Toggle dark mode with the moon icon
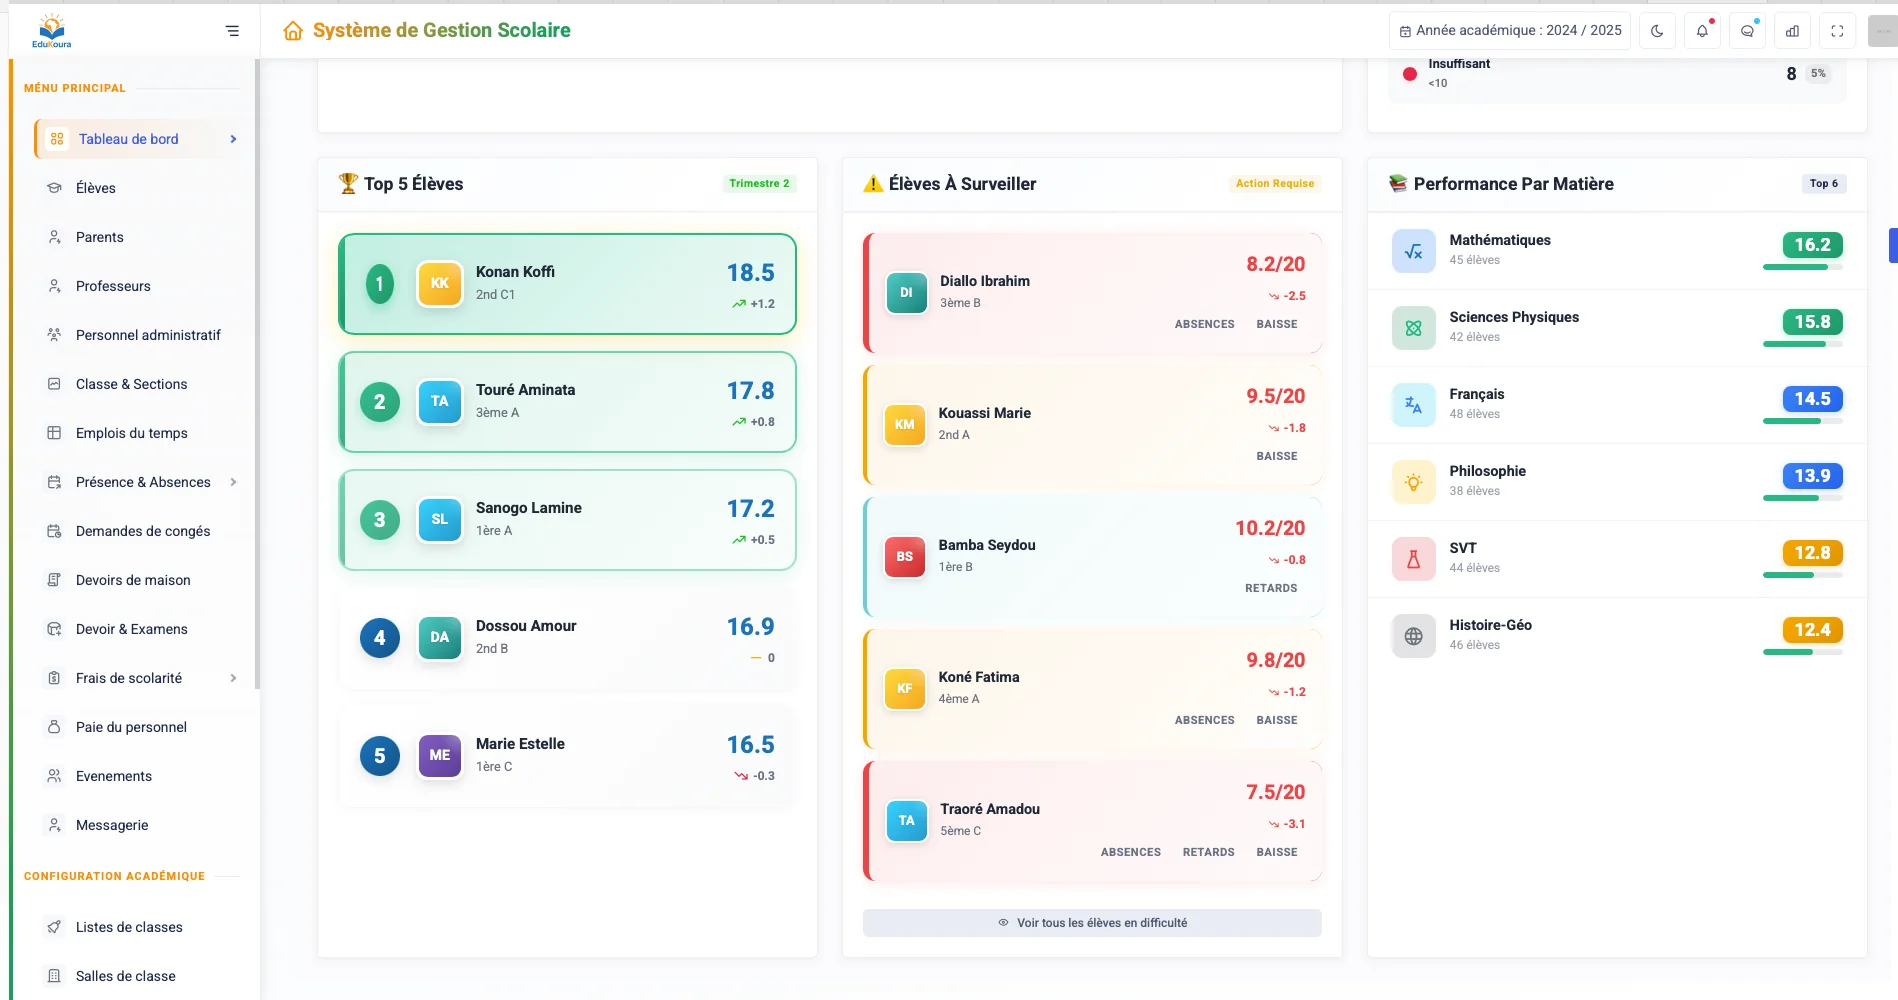 click(1657, 31)
